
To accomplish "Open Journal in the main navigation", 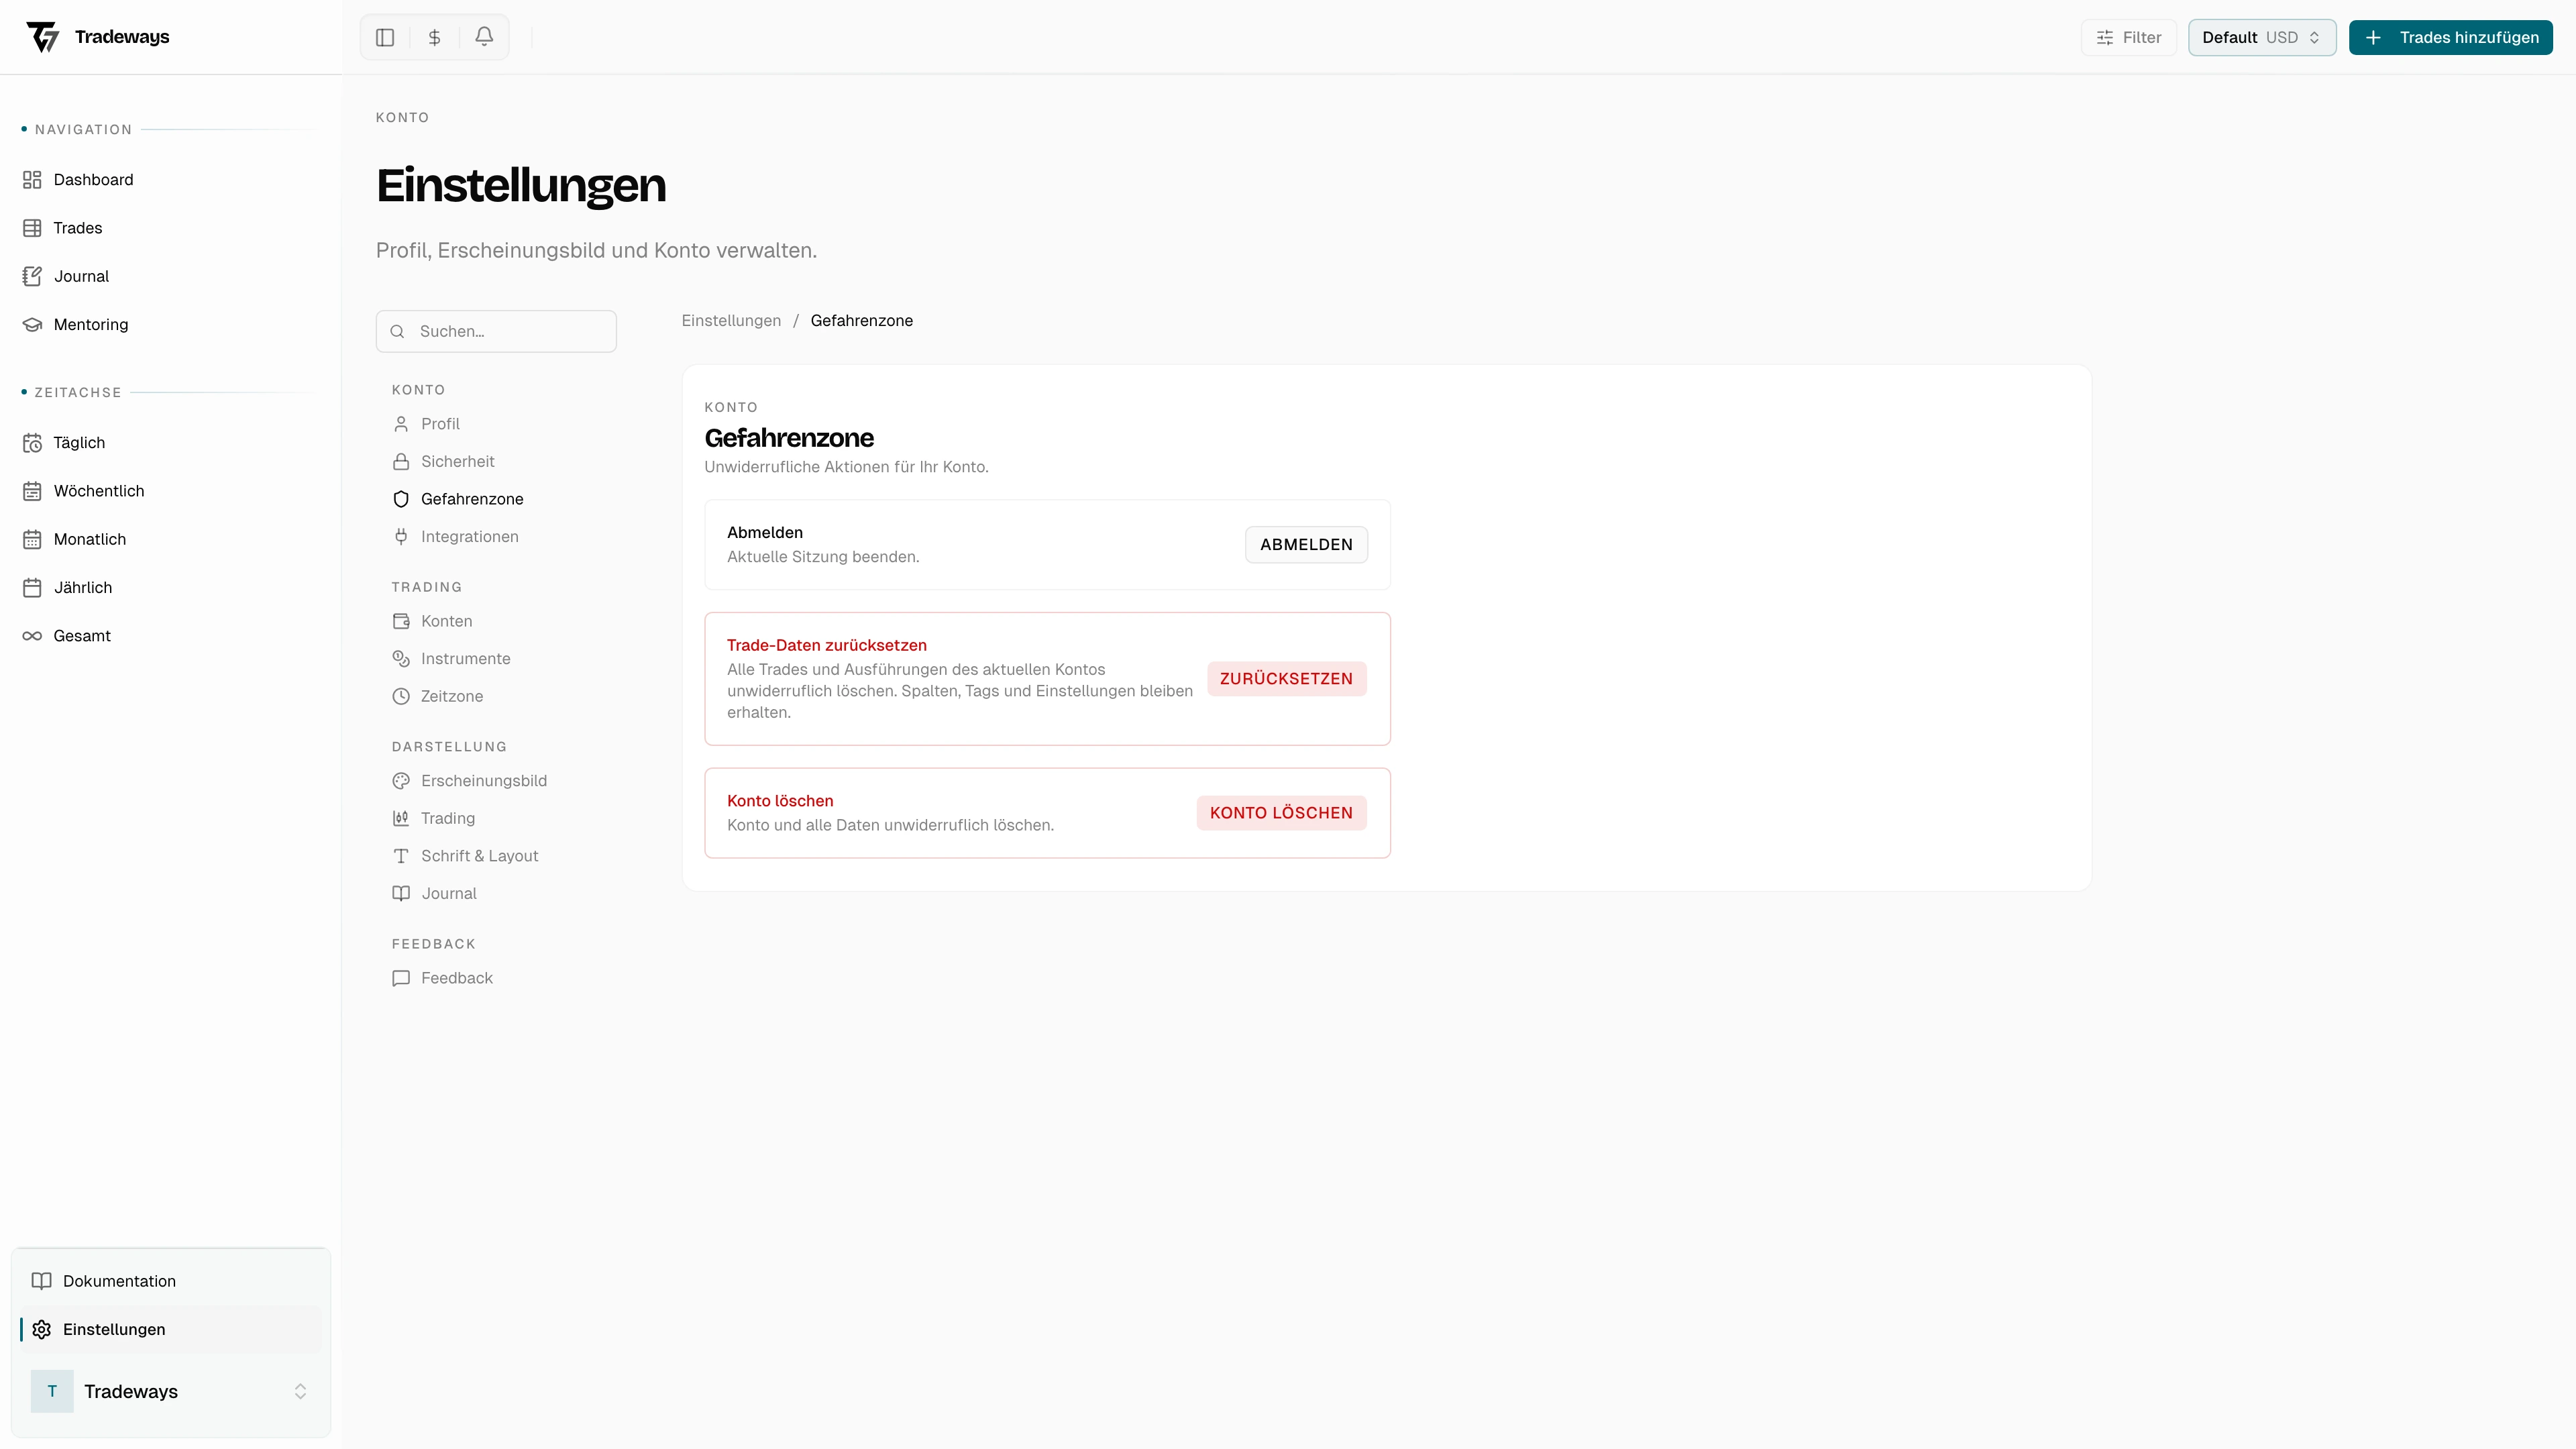I will [80, 276].
